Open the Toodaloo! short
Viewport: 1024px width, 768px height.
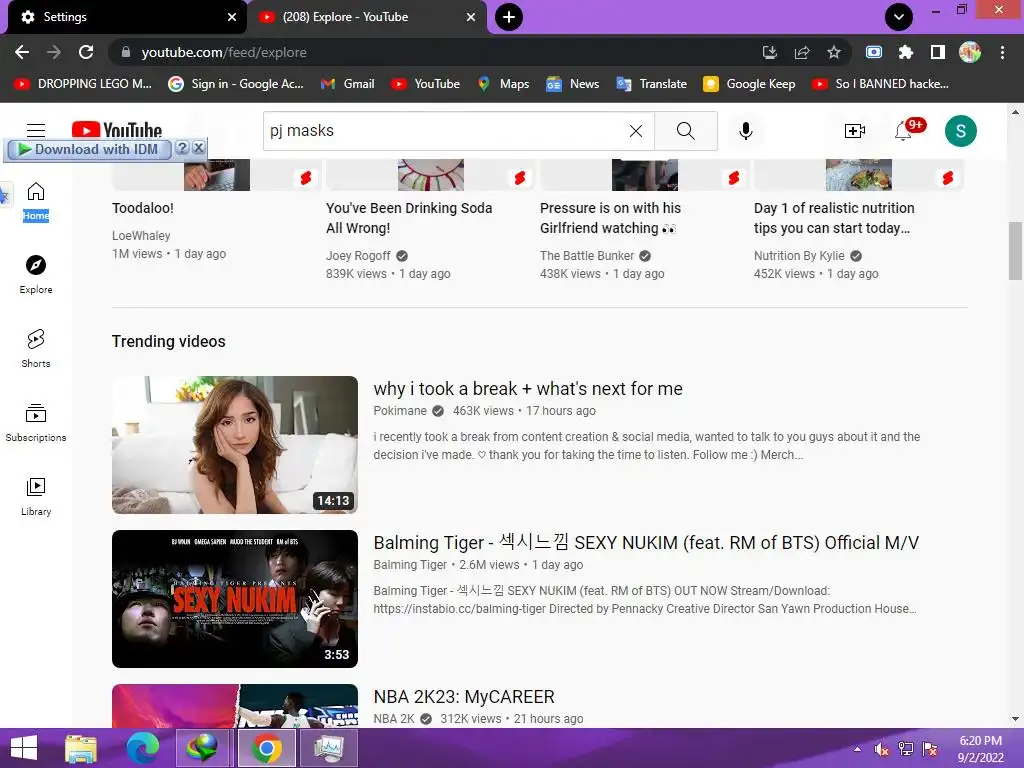coord(142,208)
